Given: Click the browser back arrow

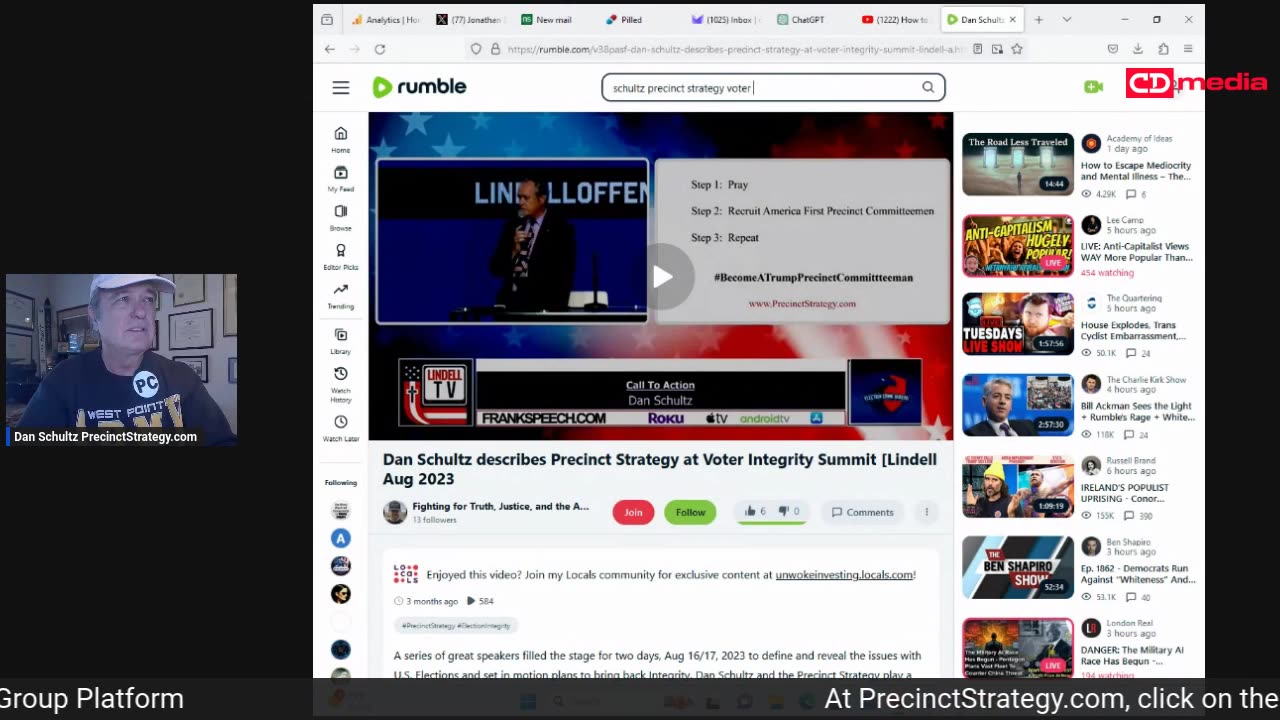Looking at the screenshot, I should click(x=330, y=49).
